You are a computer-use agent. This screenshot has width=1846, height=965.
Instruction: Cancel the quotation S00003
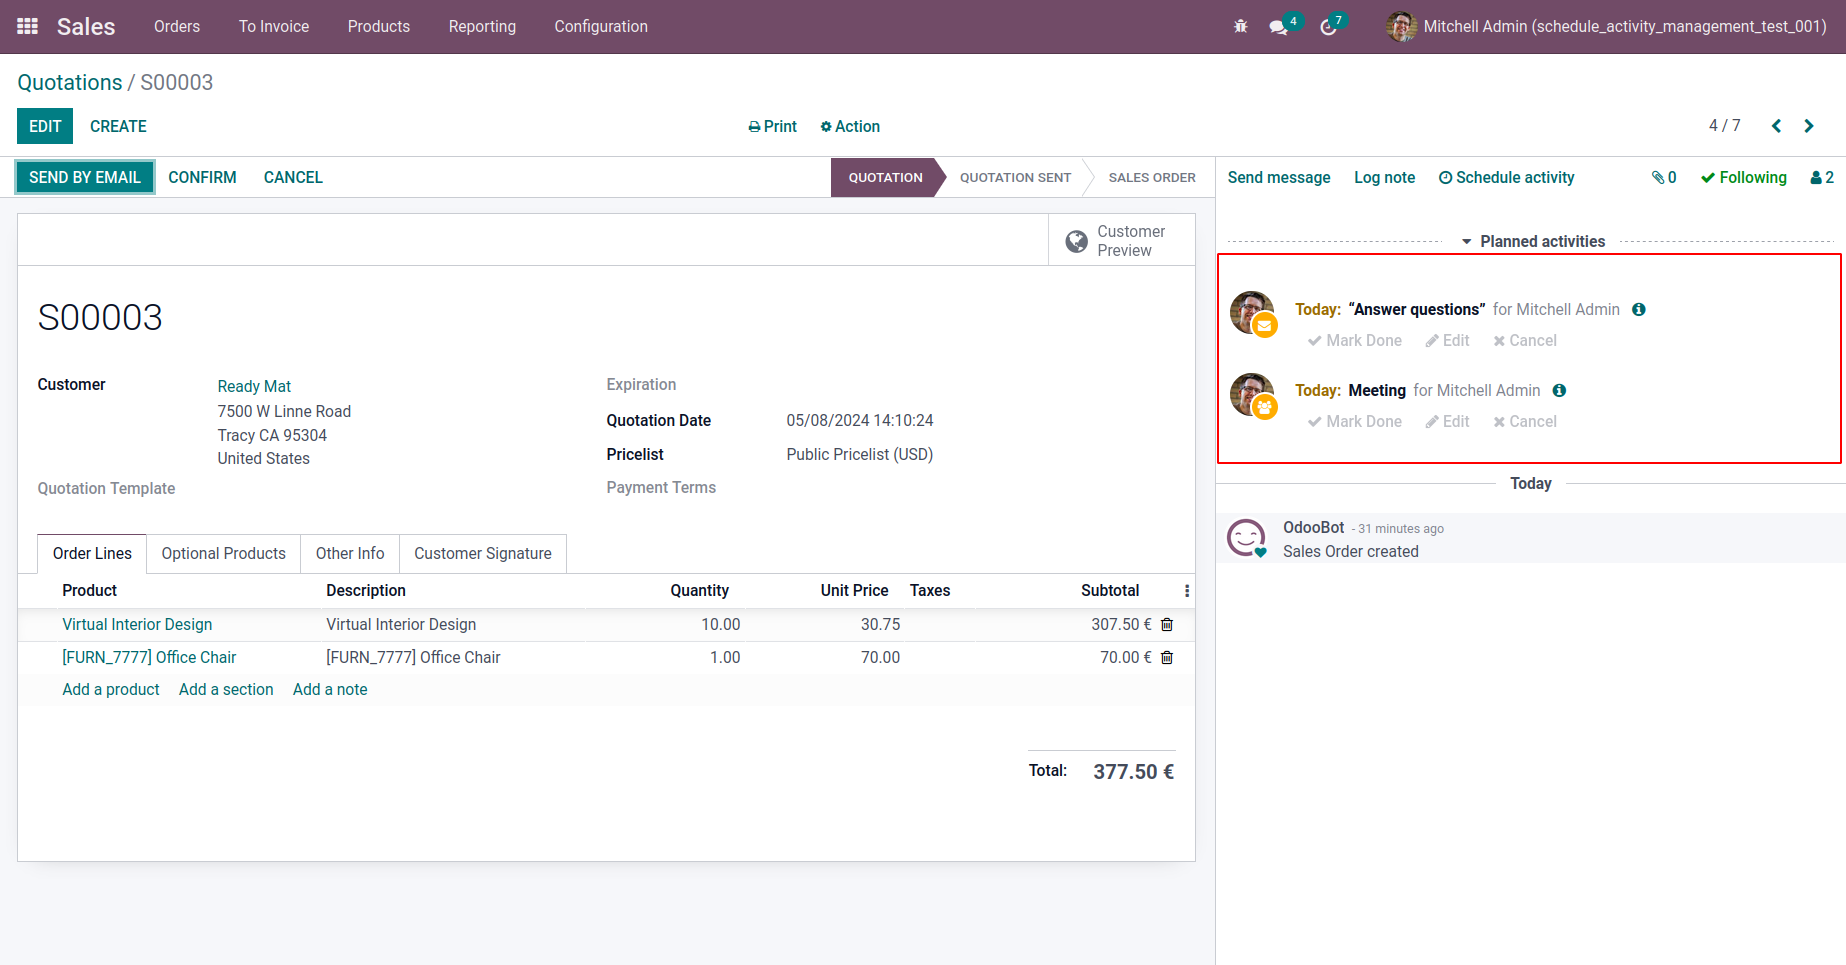click(293, 177)
